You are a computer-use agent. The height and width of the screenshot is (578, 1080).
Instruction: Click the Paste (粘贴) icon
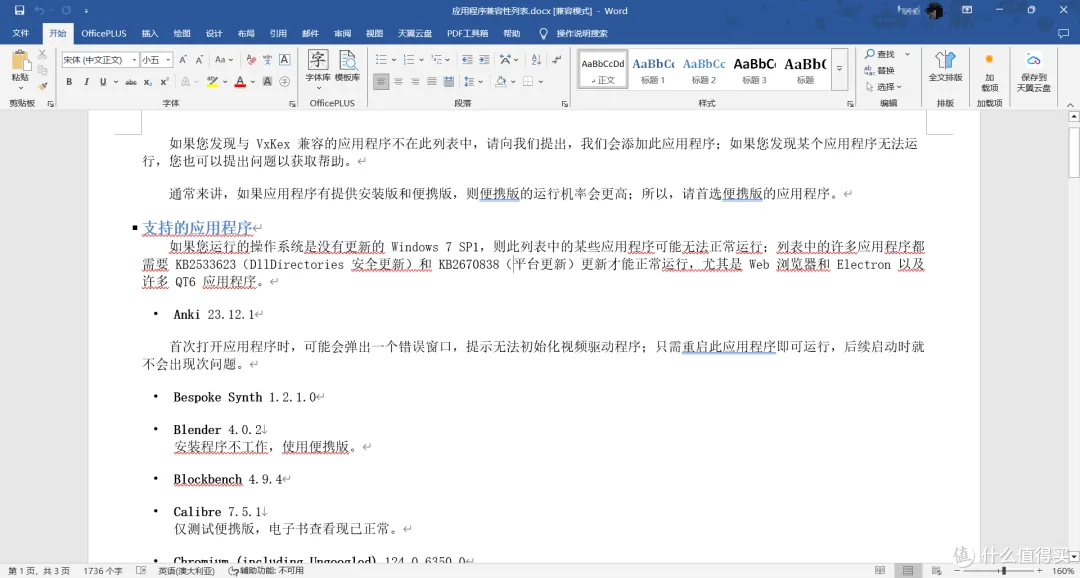(x=20, y=65)
